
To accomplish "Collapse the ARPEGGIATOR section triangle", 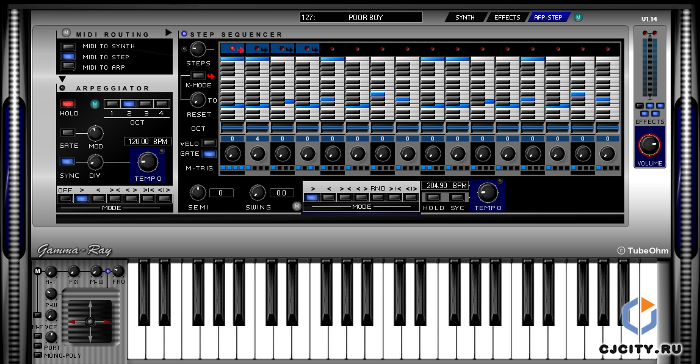I will pos(62,79).
